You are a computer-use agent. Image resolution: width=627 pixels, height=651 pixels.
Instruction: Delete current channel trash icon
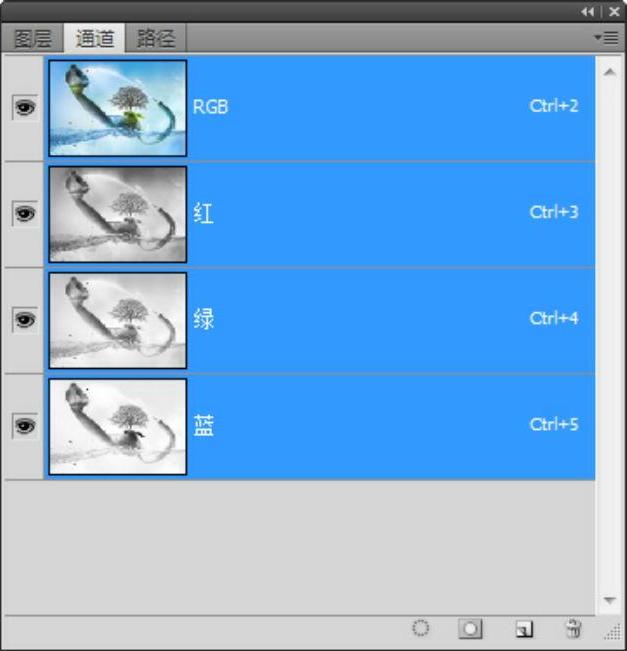pyautogui.click(x=574, y=628)
